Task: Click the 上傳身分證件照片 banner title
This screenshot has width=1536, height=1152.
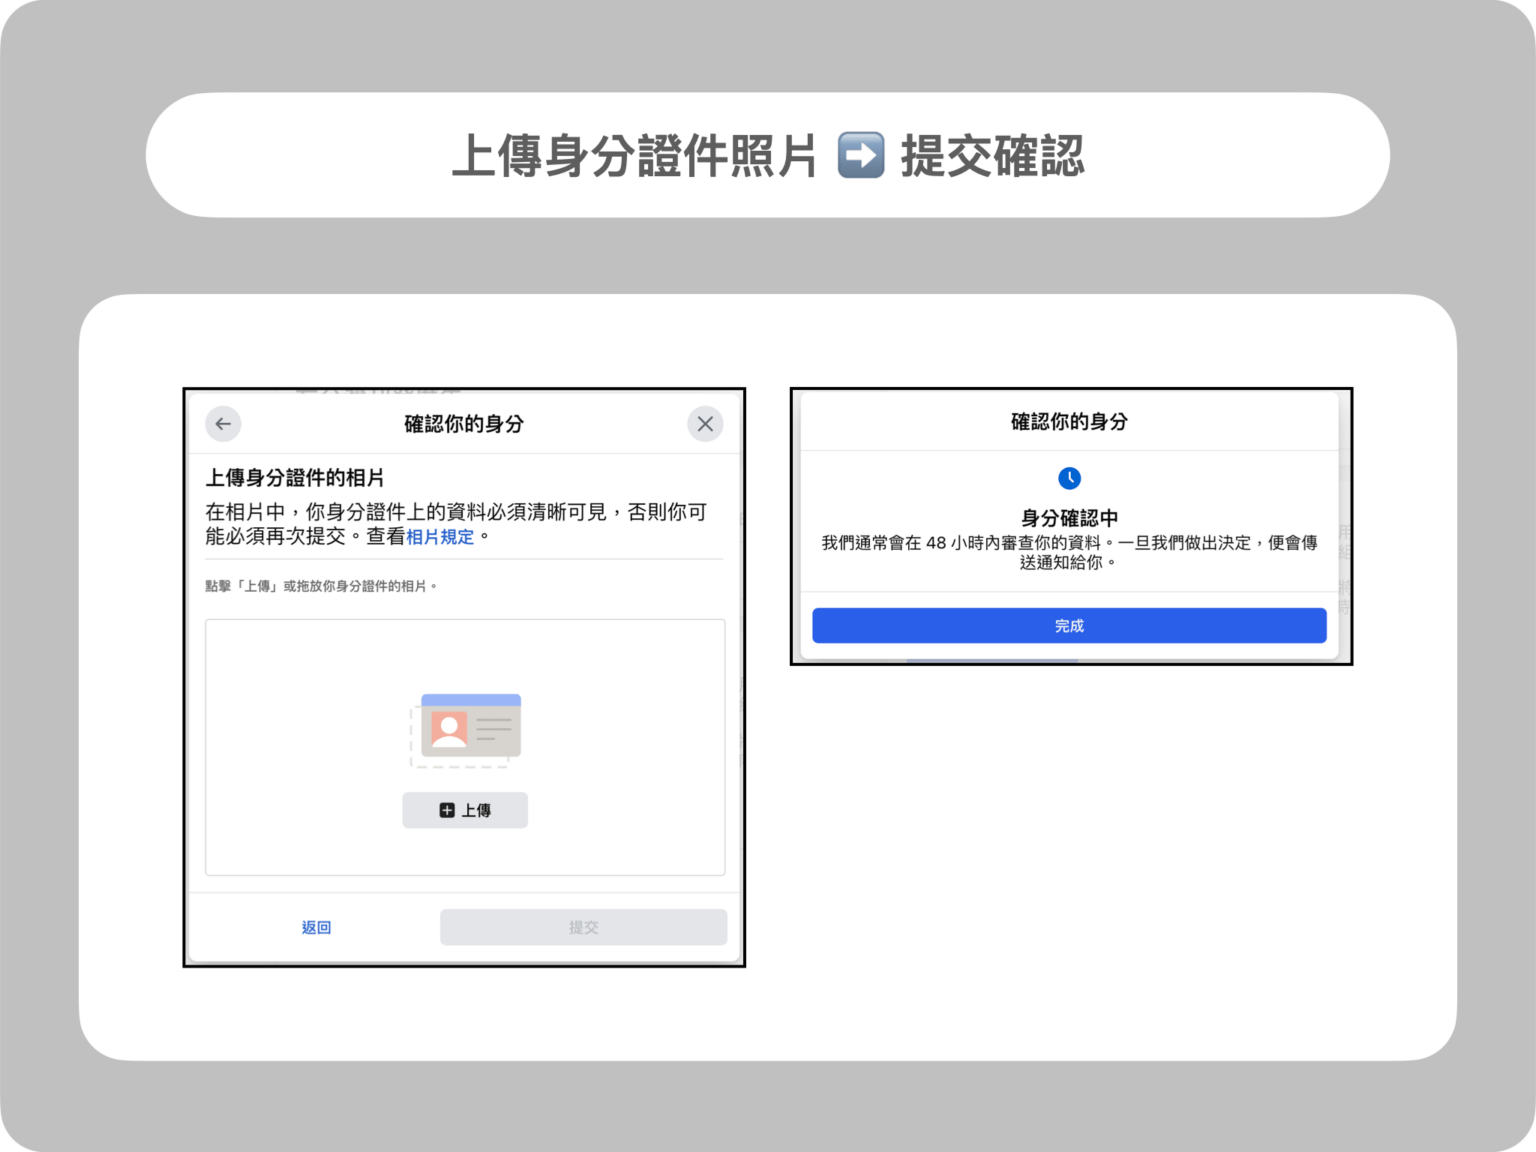Action: pos(635,156)
